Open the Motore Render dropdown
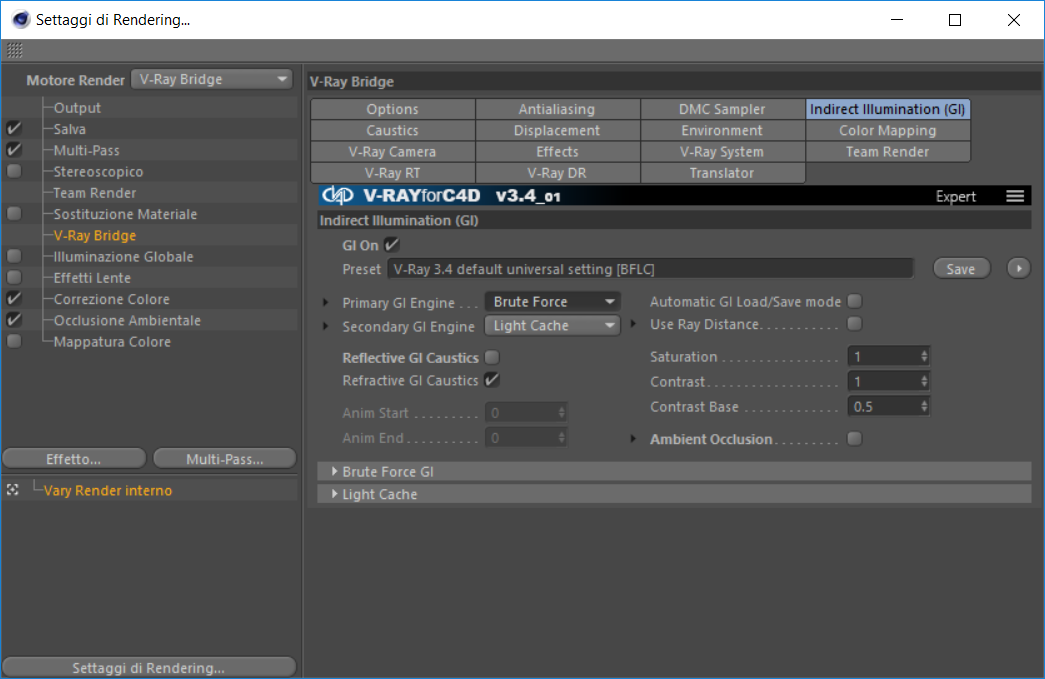The height and width of the screenshot is (679, 1045). click(211, 79)
